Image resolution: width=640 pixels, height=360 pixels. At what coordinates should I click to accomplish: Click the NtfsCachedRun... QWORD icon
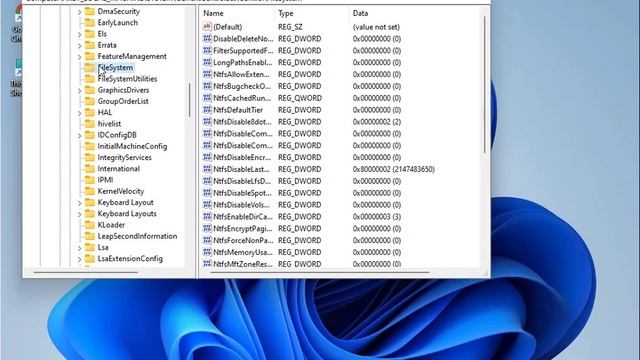(x=207, y=98)
